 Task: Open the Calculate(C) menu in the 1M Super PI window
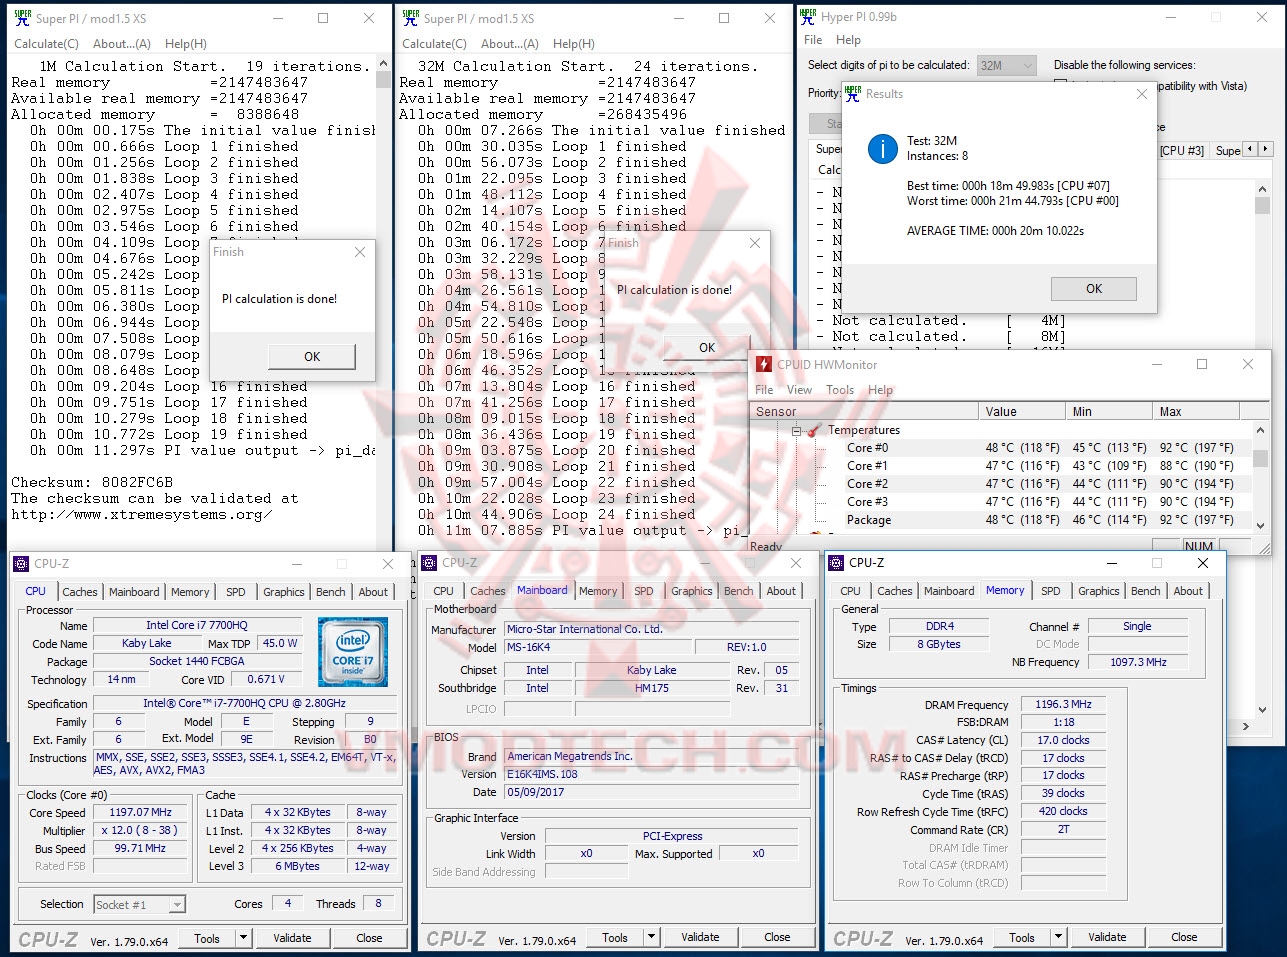(x=46, y=44)
